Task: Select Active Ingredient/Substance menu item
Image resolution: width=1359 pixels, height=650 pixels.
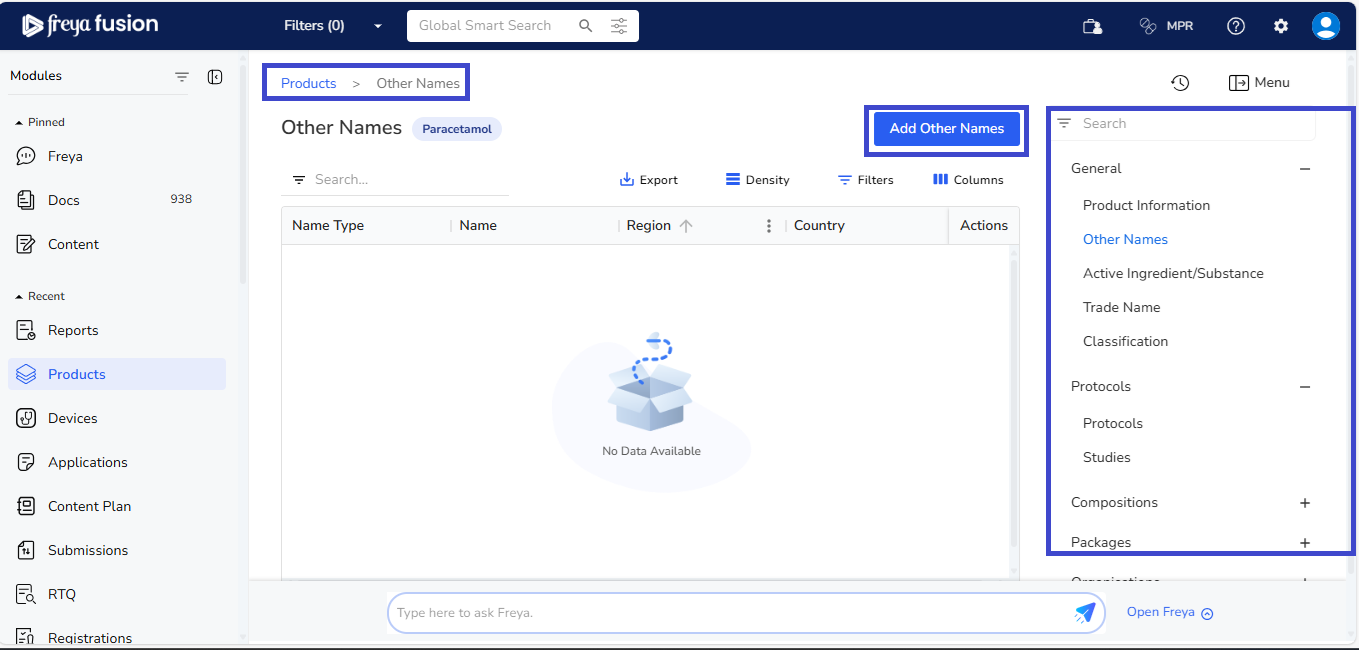Action: click(x=1173, y=273)
